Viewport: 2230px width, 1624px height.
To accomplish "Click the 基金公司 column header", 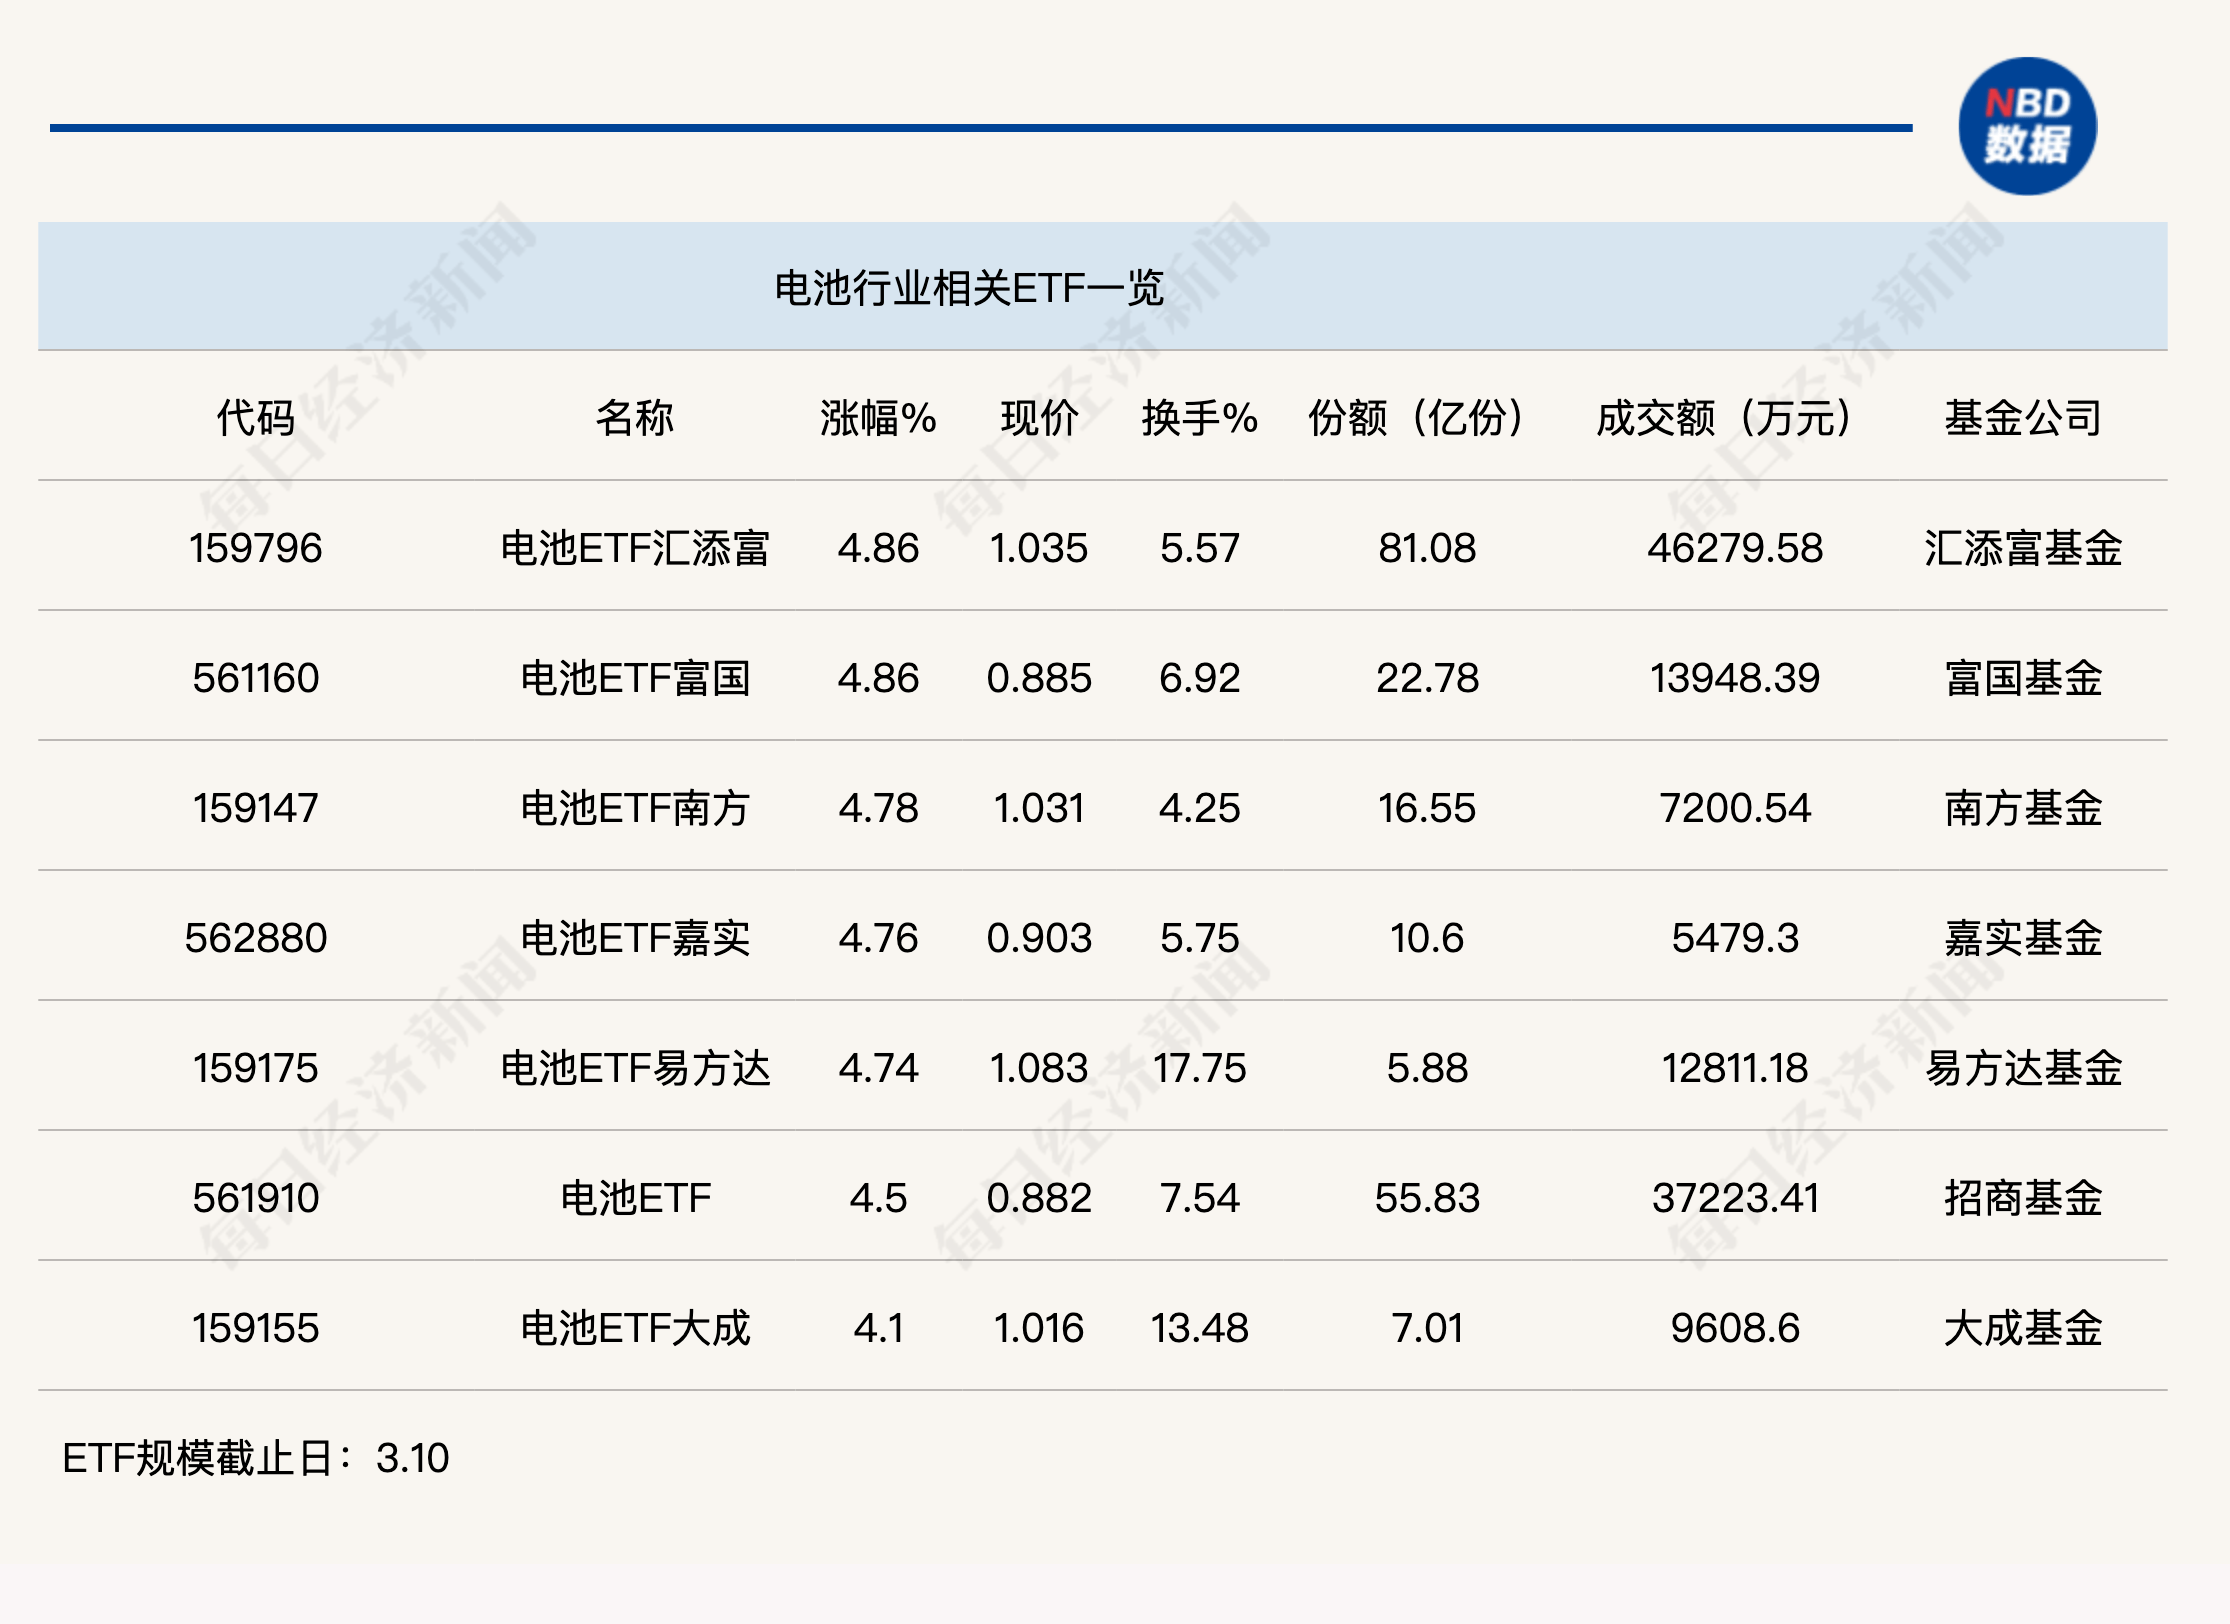I will point(2022,418).
